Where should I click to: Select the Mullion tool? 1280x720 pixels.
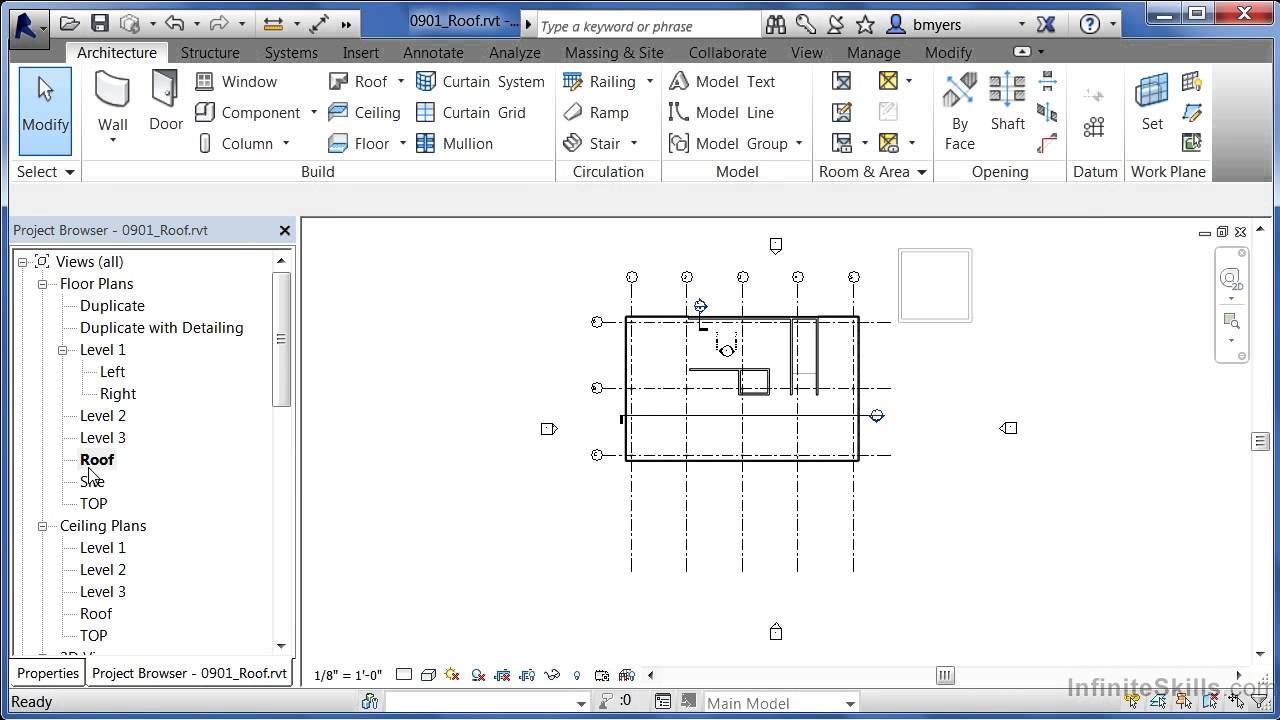tap(455, 144)
